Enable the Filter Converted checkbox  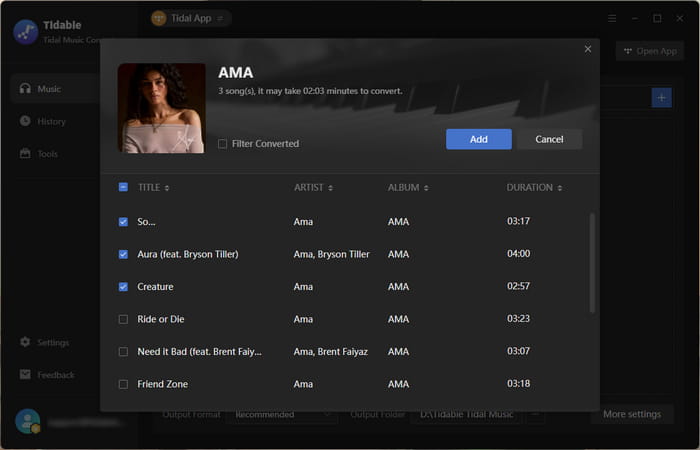222,144
